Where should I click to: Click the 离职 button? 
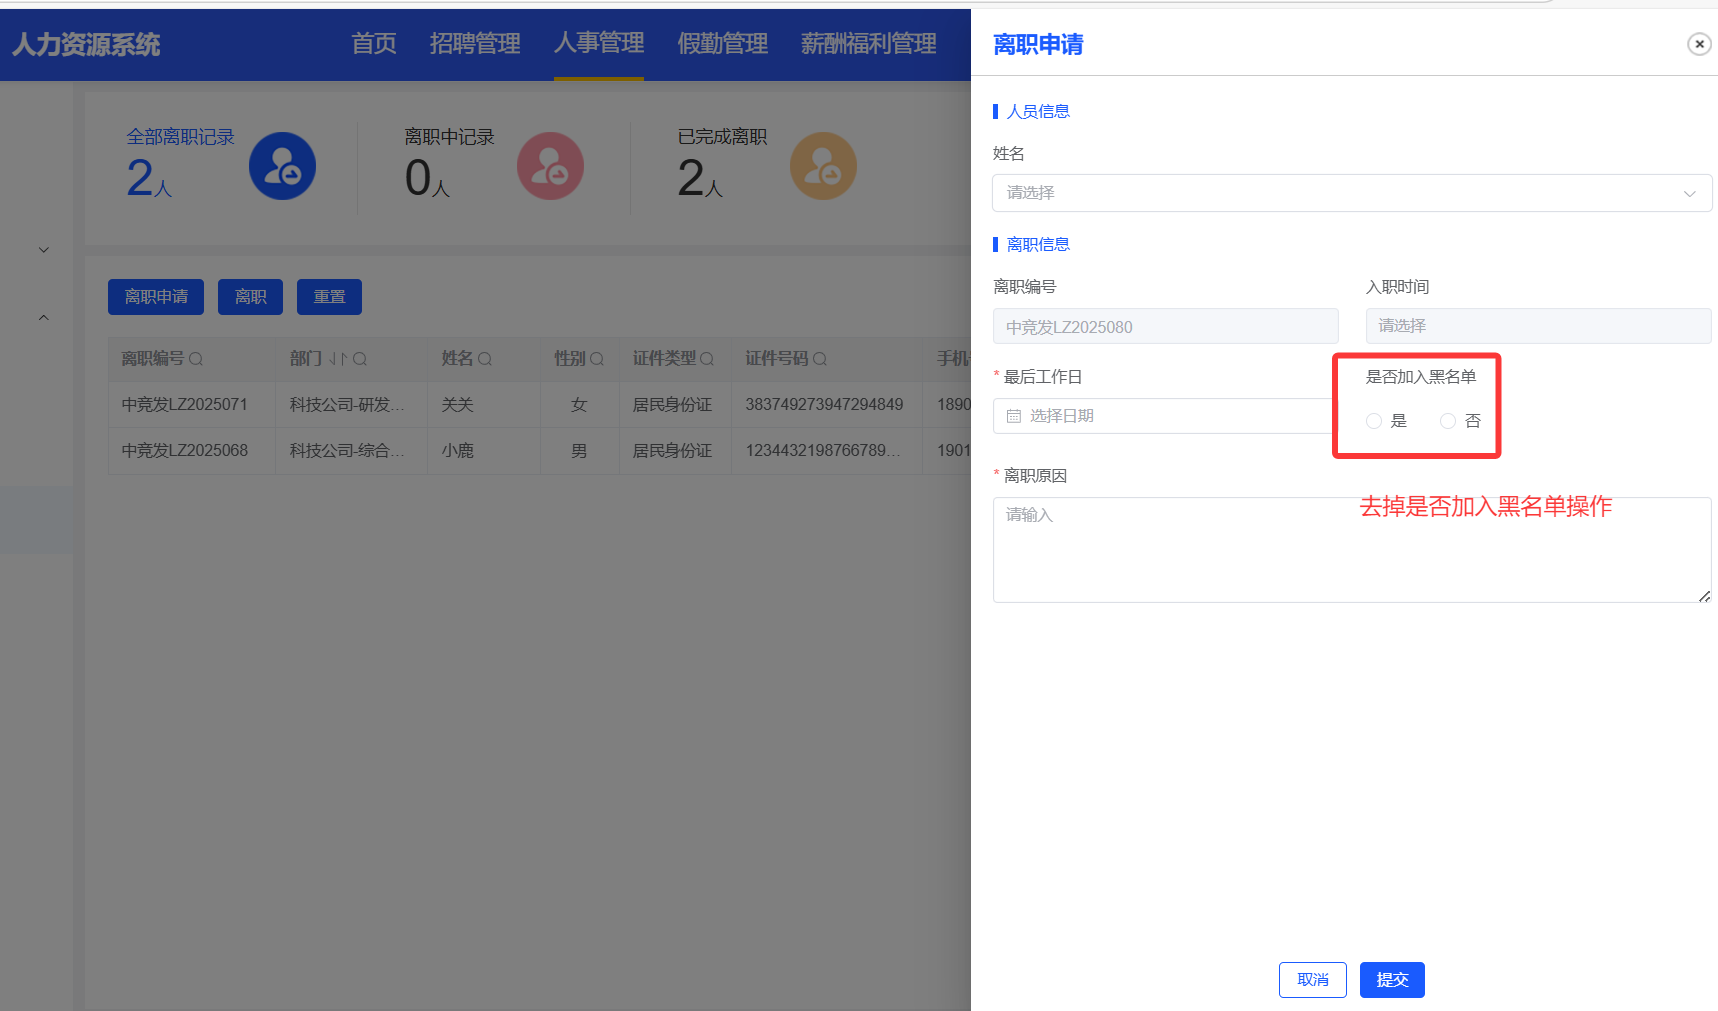coord(250,297)
